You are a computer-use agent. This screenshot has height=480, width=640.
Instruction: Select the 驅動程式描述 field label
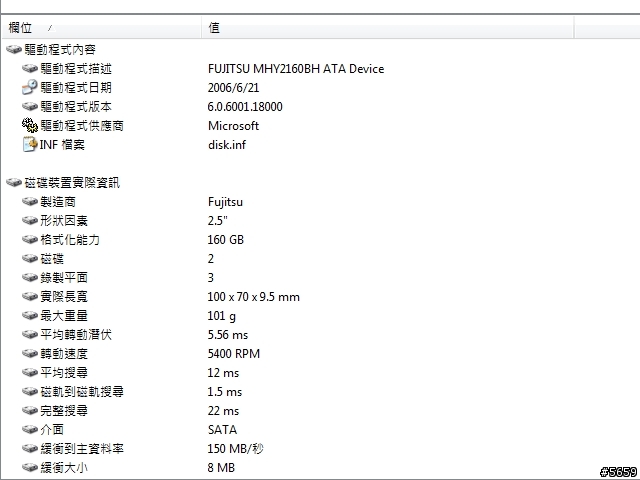tap(76, 68)
